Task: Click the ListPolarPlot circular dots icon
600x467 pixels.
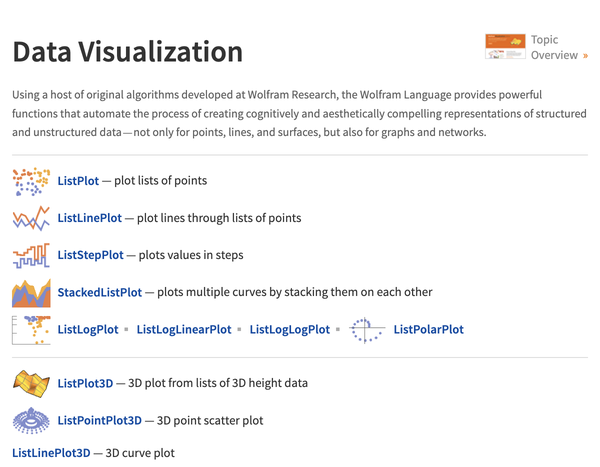Action: coord(367,330)
